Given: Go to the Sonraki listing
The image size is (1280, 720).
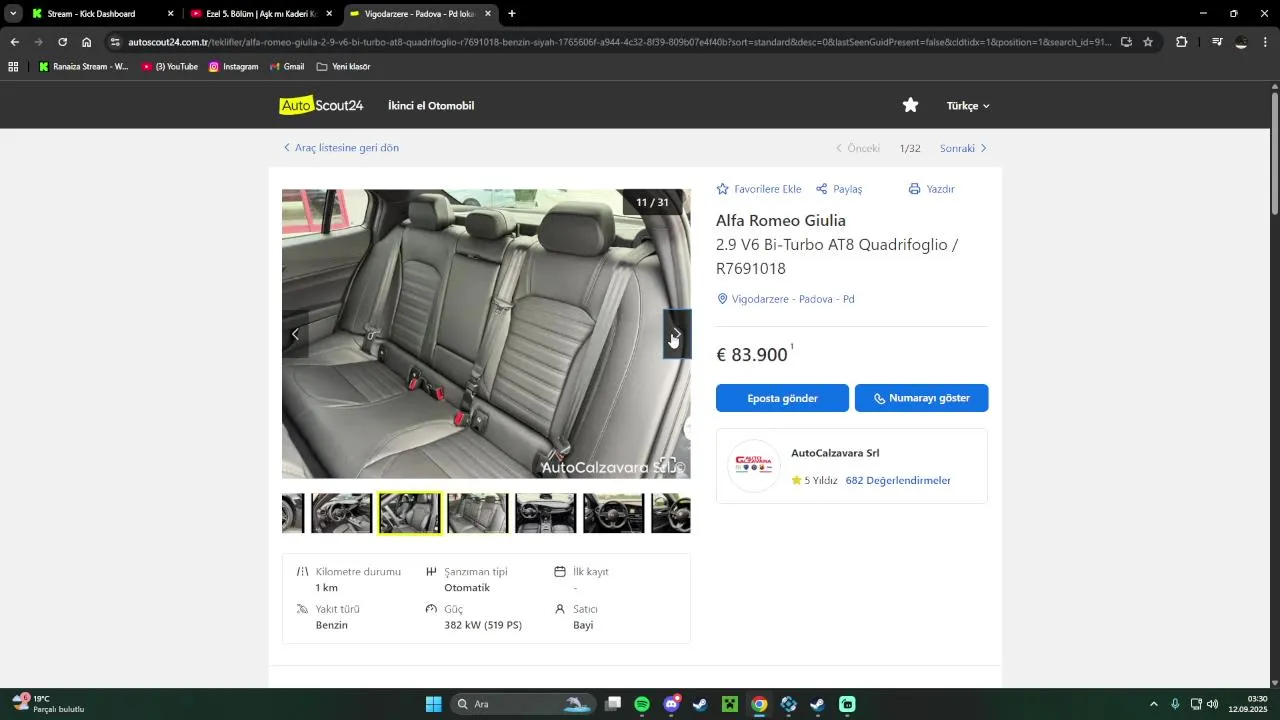Looking at the screenshot, I should [x=963, y=148].
